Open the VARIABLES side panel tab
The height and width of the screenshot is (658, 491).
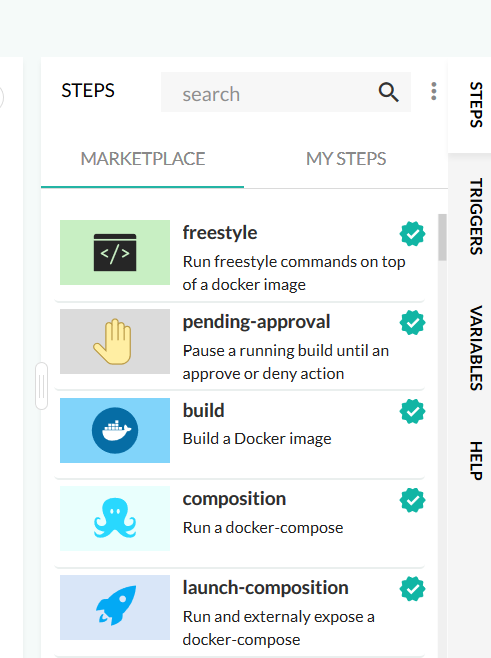476,348
